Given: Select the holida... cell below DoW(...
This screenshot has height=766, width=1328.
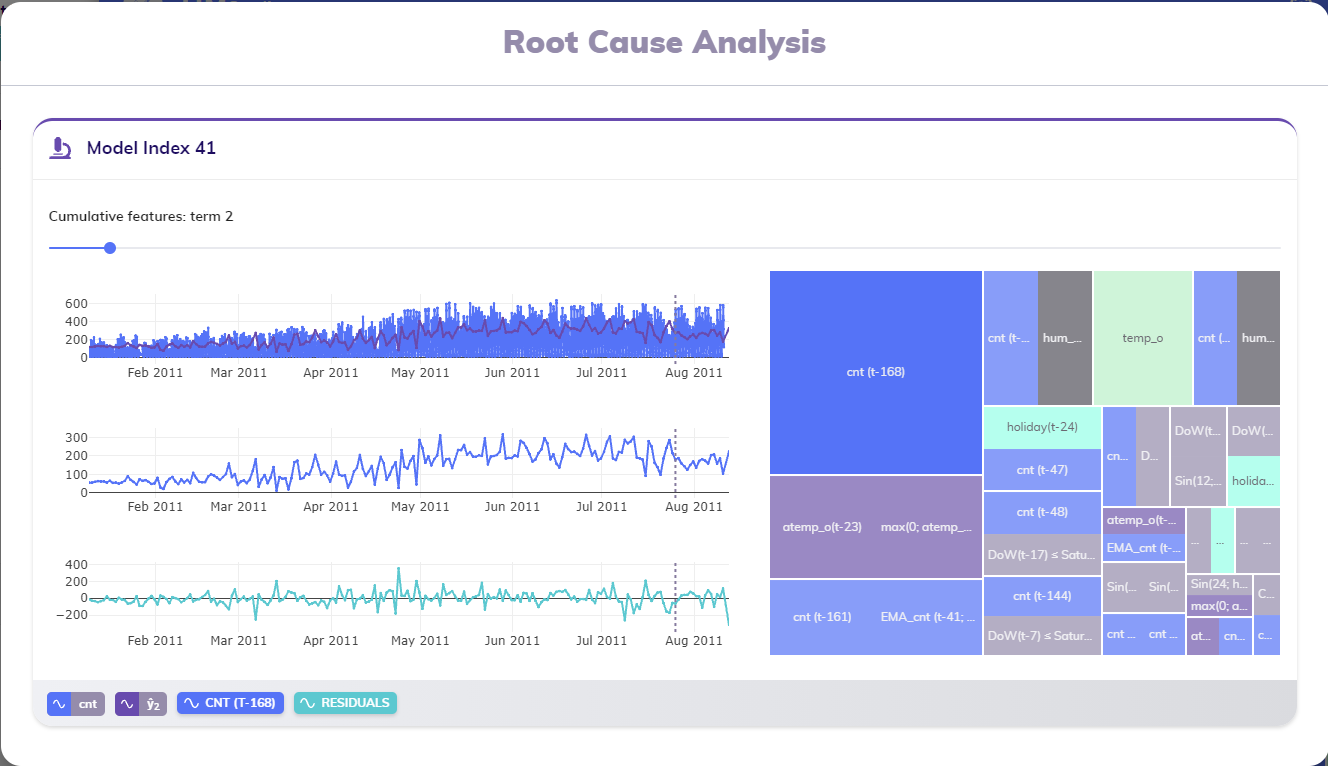Looking at the screenshot, I should pos(1254,481).
